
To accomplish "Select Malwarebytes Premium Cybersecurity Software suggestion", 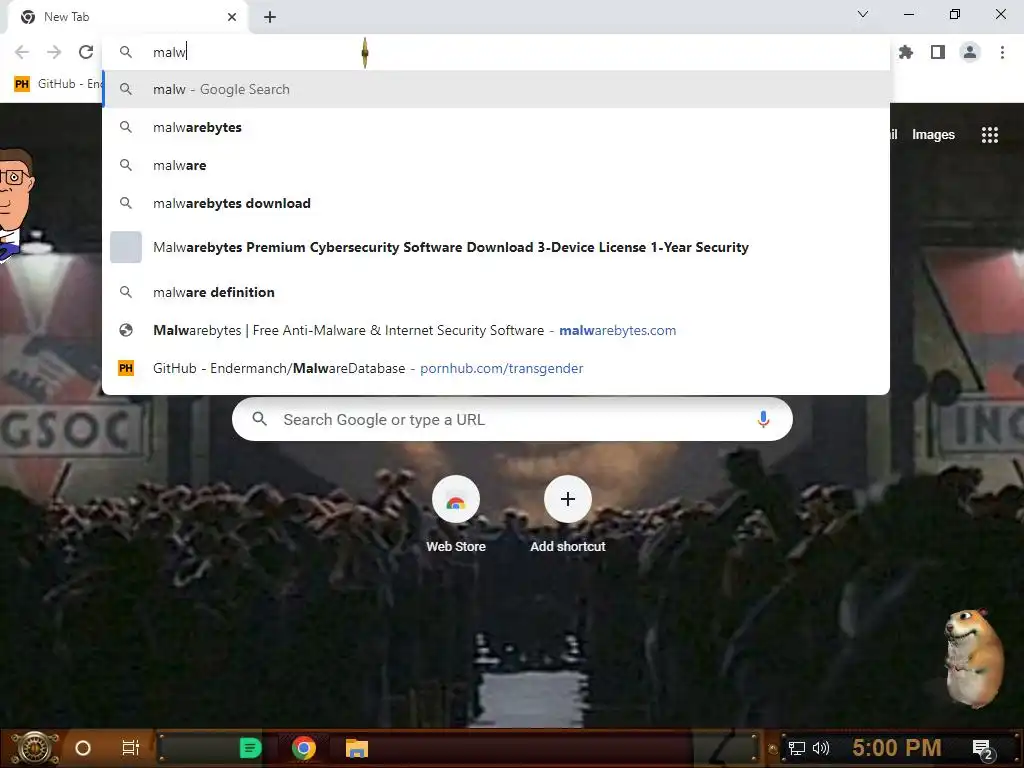I will 496,248.
